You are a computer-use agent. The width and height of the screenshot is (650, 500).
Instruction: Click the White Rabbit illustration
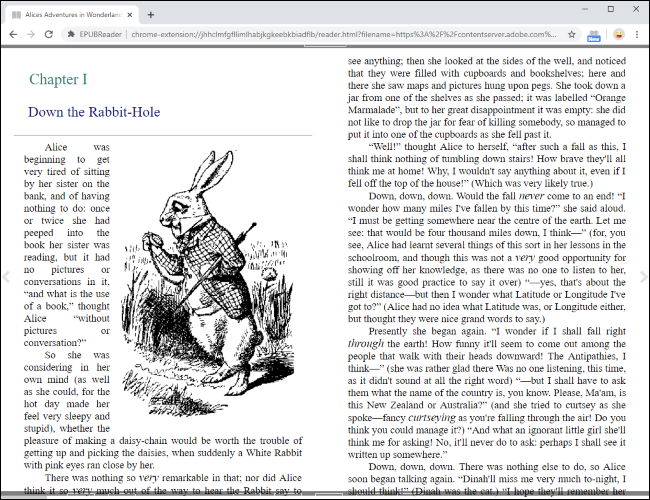208,283
